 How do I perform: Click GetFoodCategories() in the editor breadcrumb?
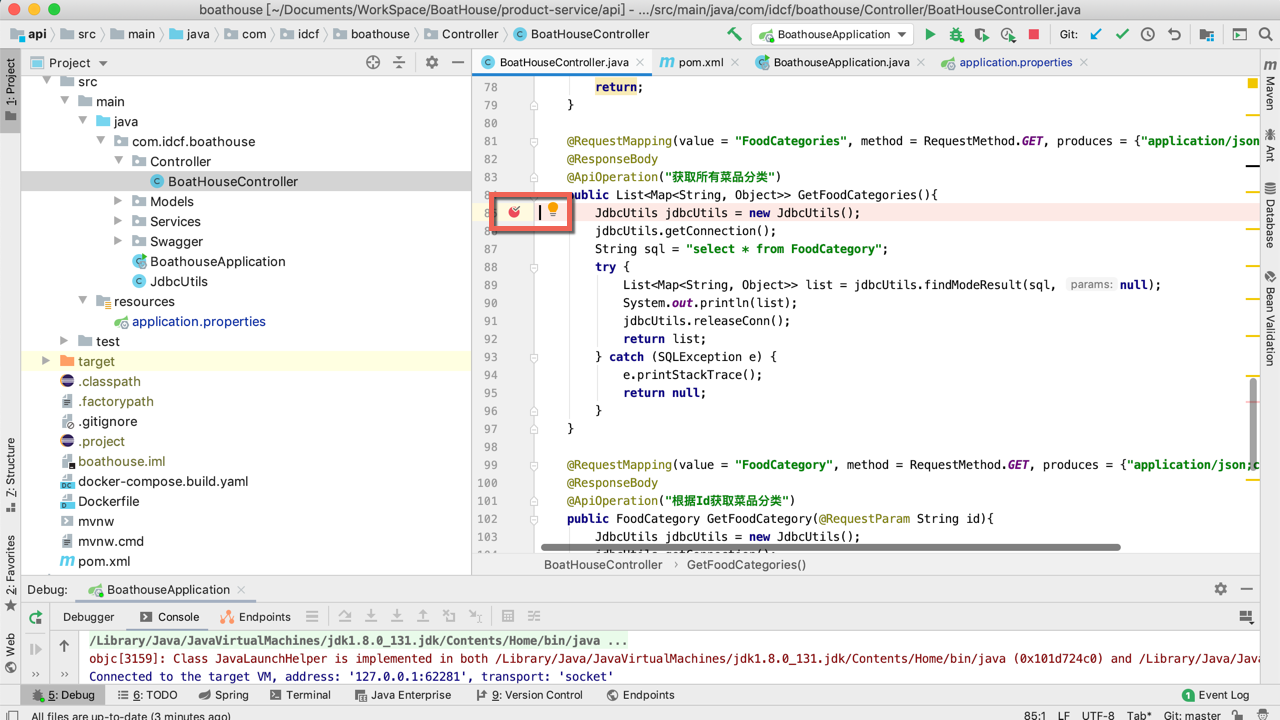[746, 565]
